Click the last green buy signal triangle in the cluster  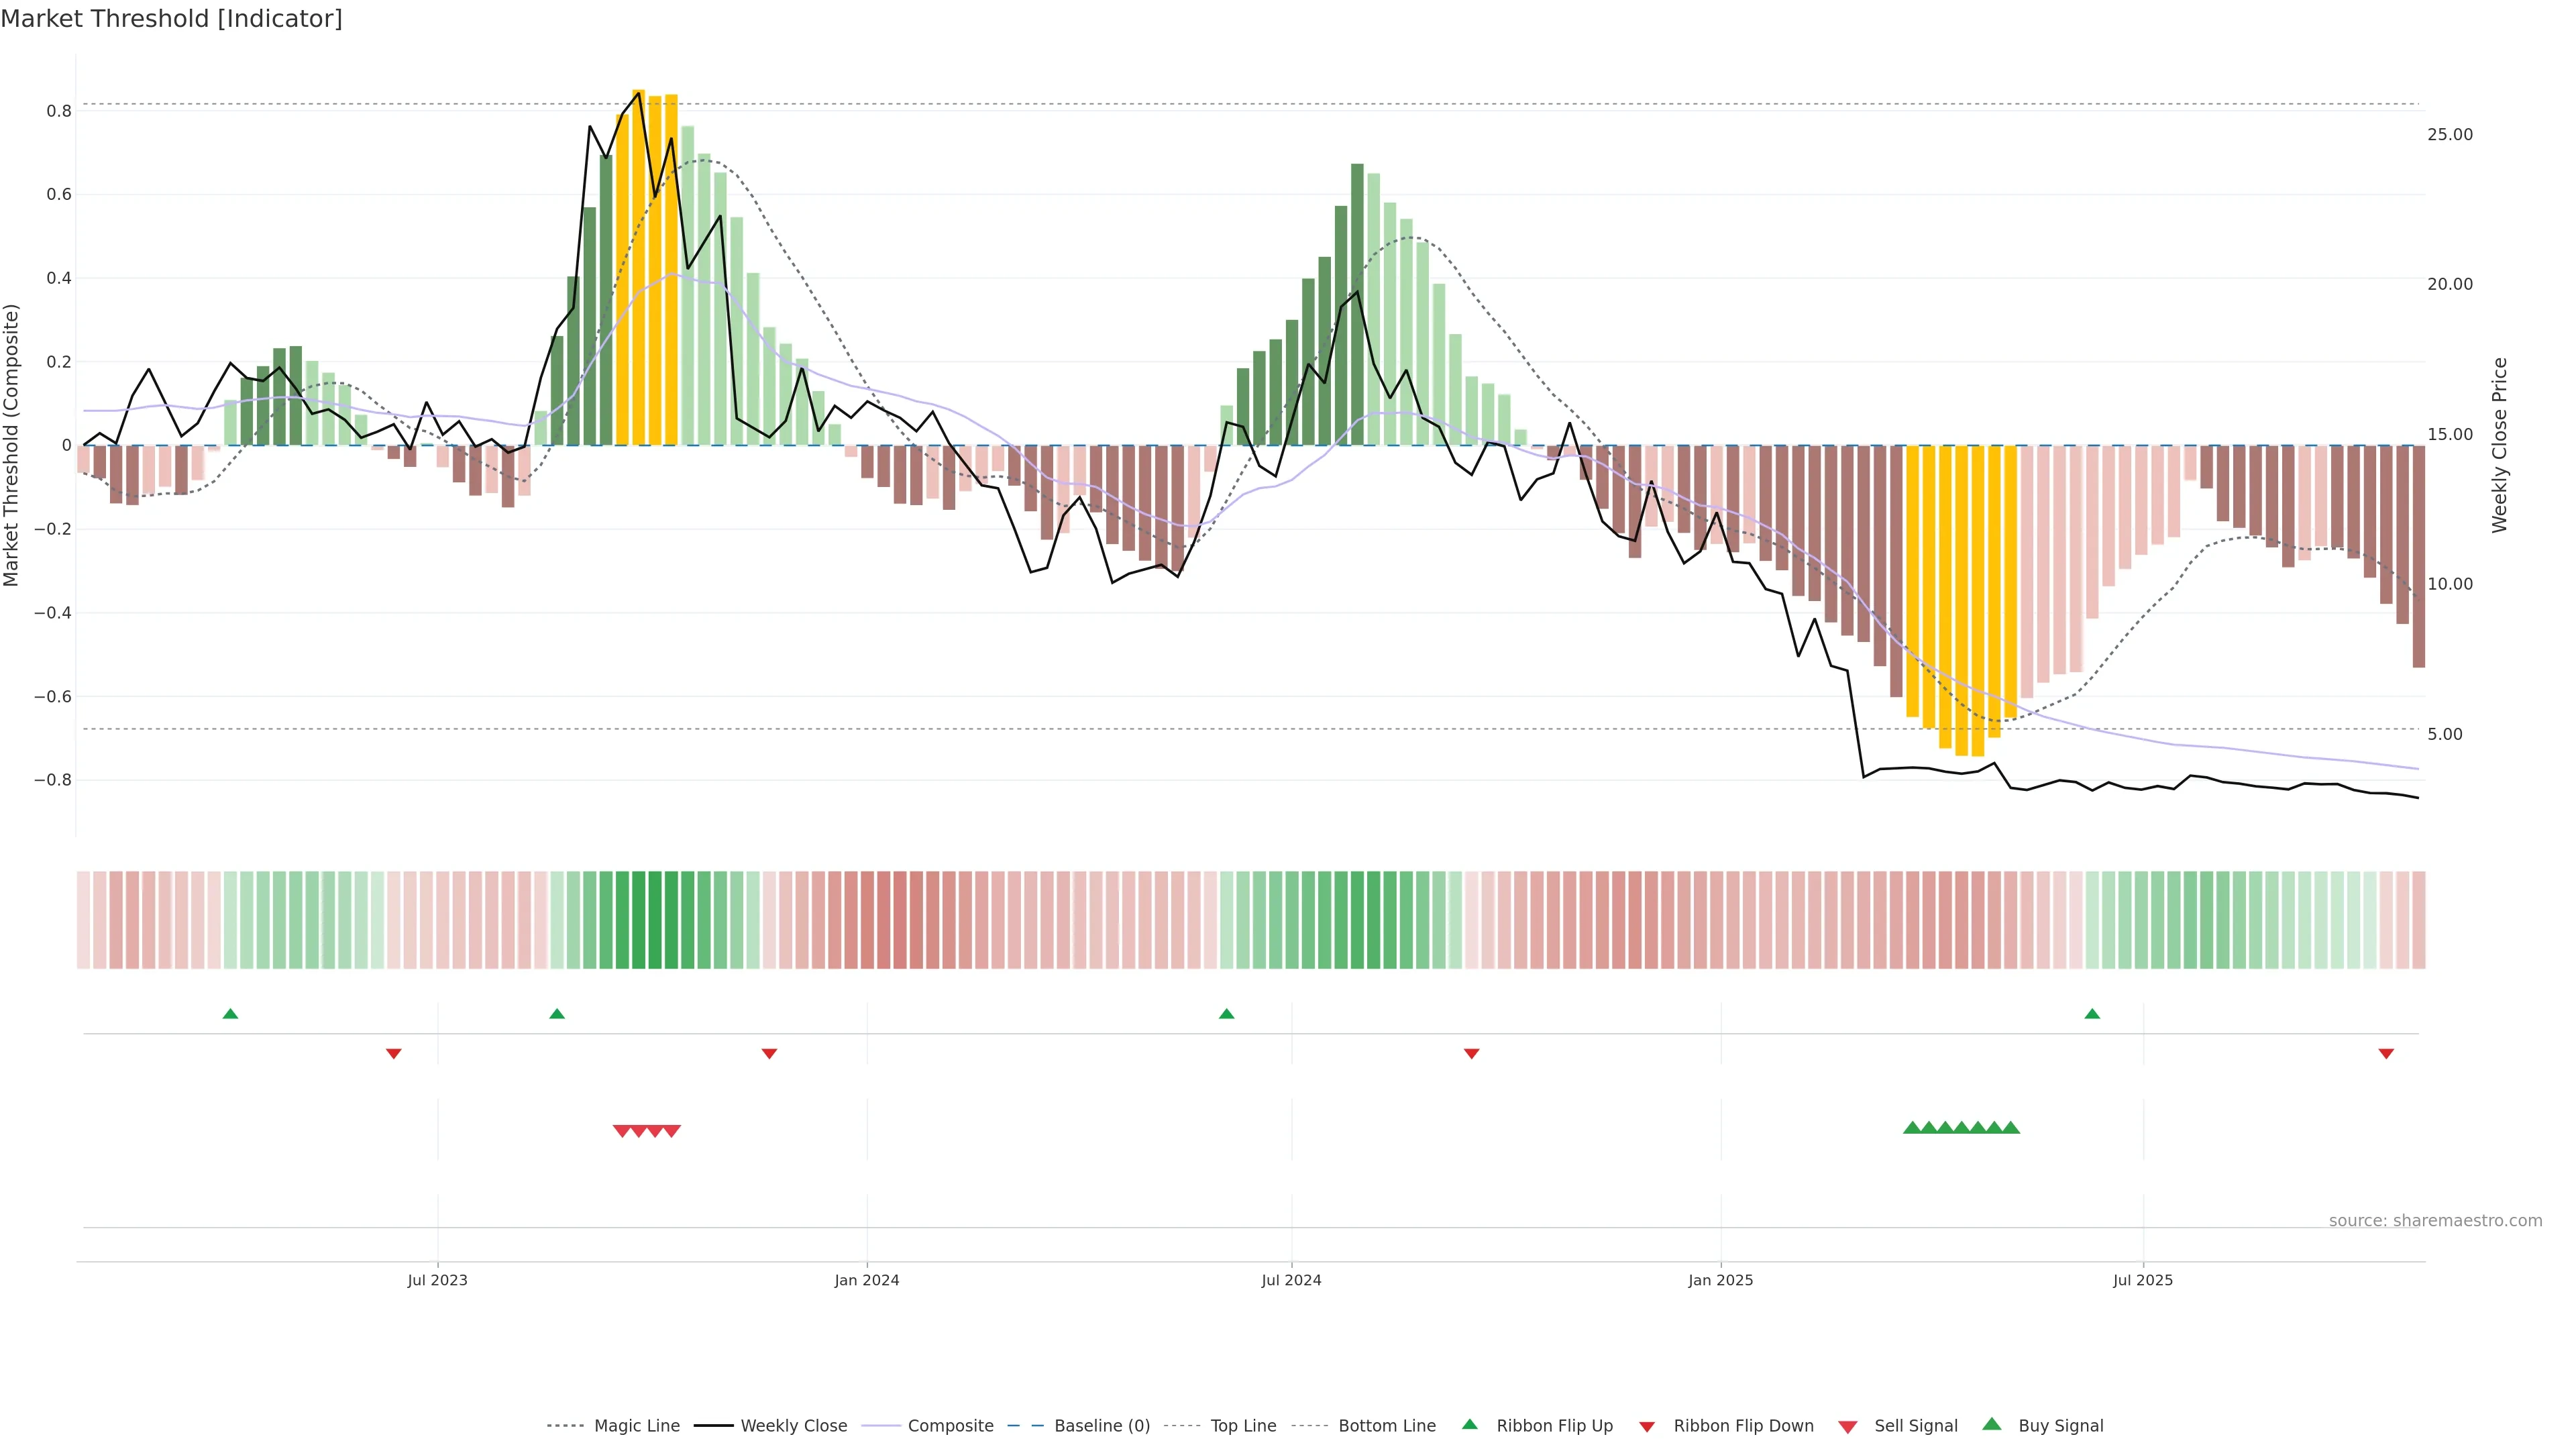[x=2011, y=1128]
